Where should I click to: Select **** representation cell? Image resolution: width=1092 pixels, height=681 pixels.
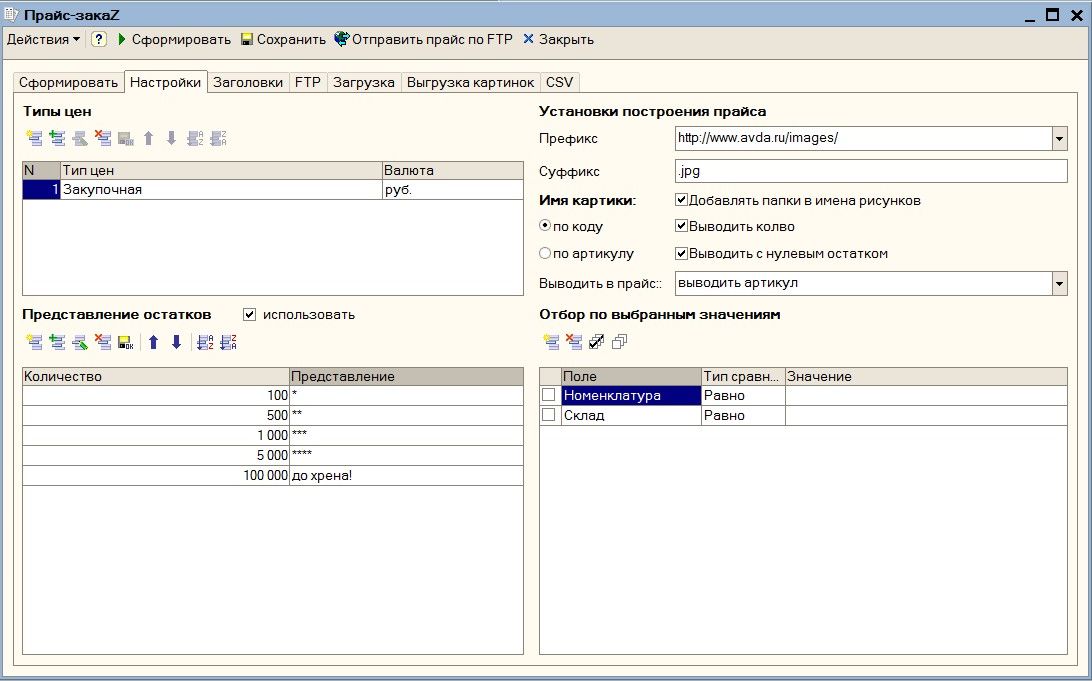pyautogui.click(x=406, y=455)
